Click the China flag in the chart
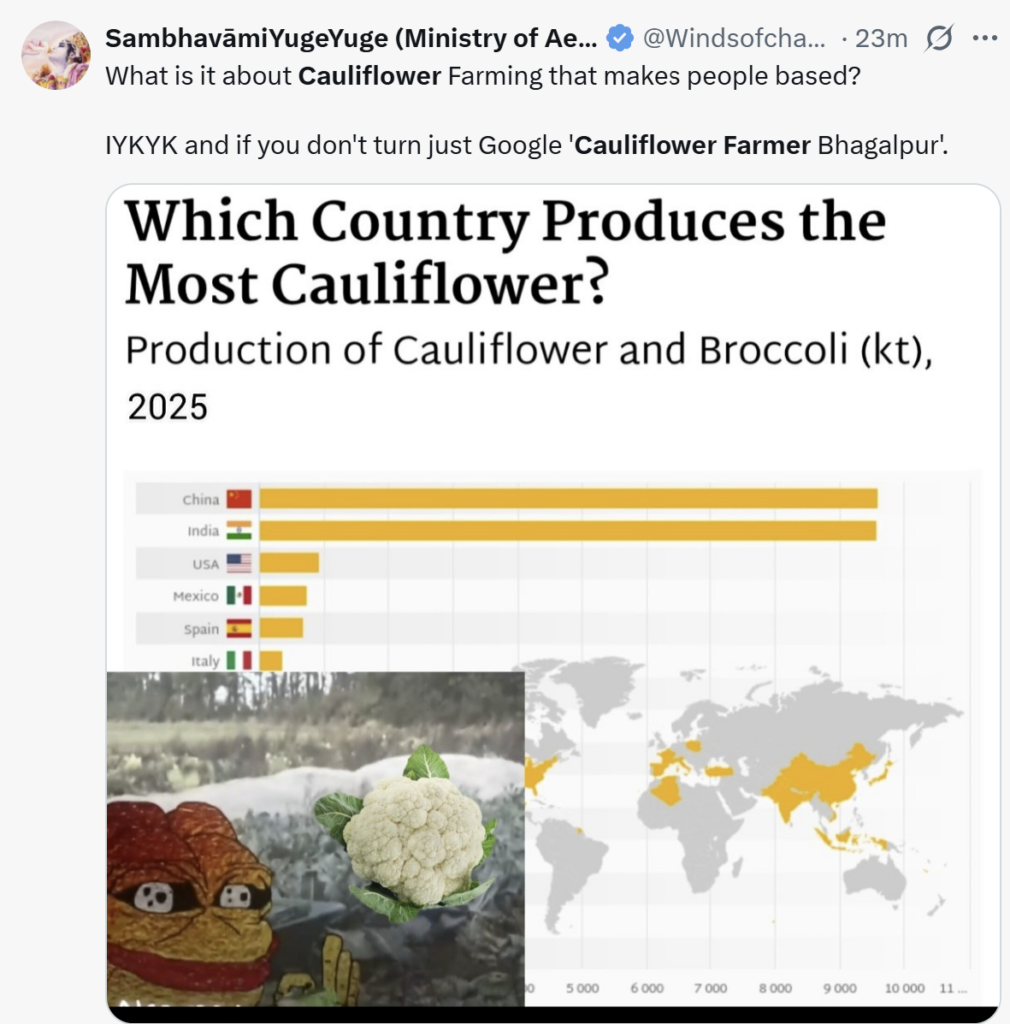Image resolution: width=1010 pixels, height=1024 pixels. [240, 498]
